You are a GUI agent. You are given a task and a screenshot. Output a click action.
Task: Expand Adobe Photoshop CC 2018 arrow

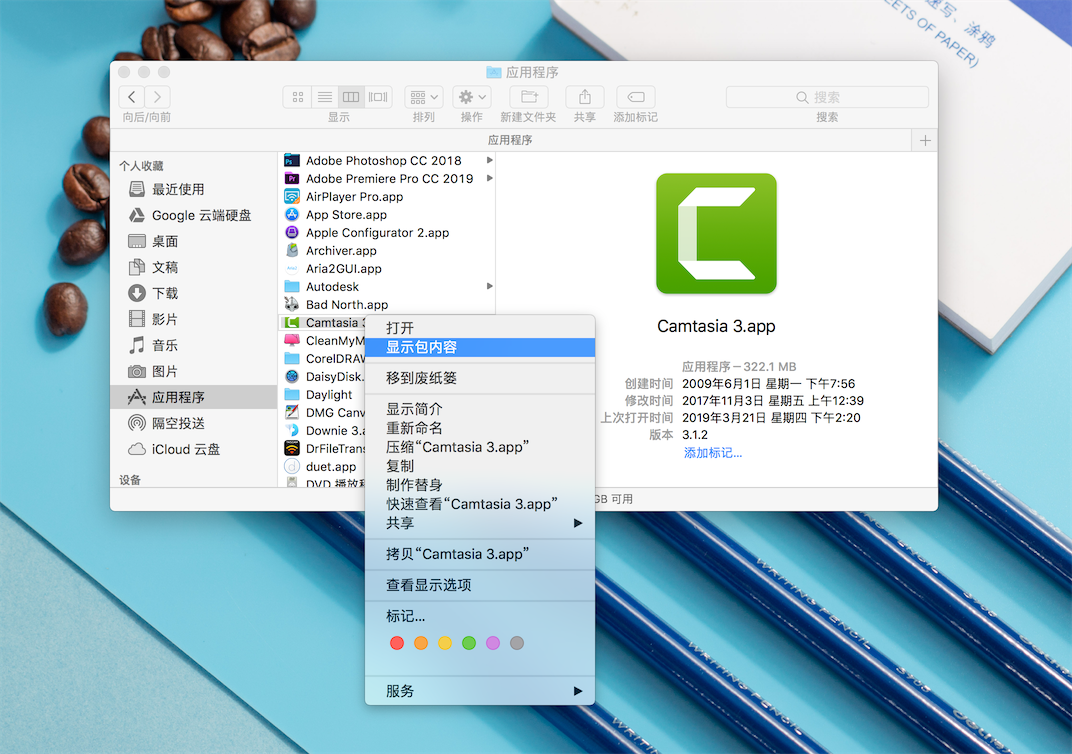pos(490,160)
